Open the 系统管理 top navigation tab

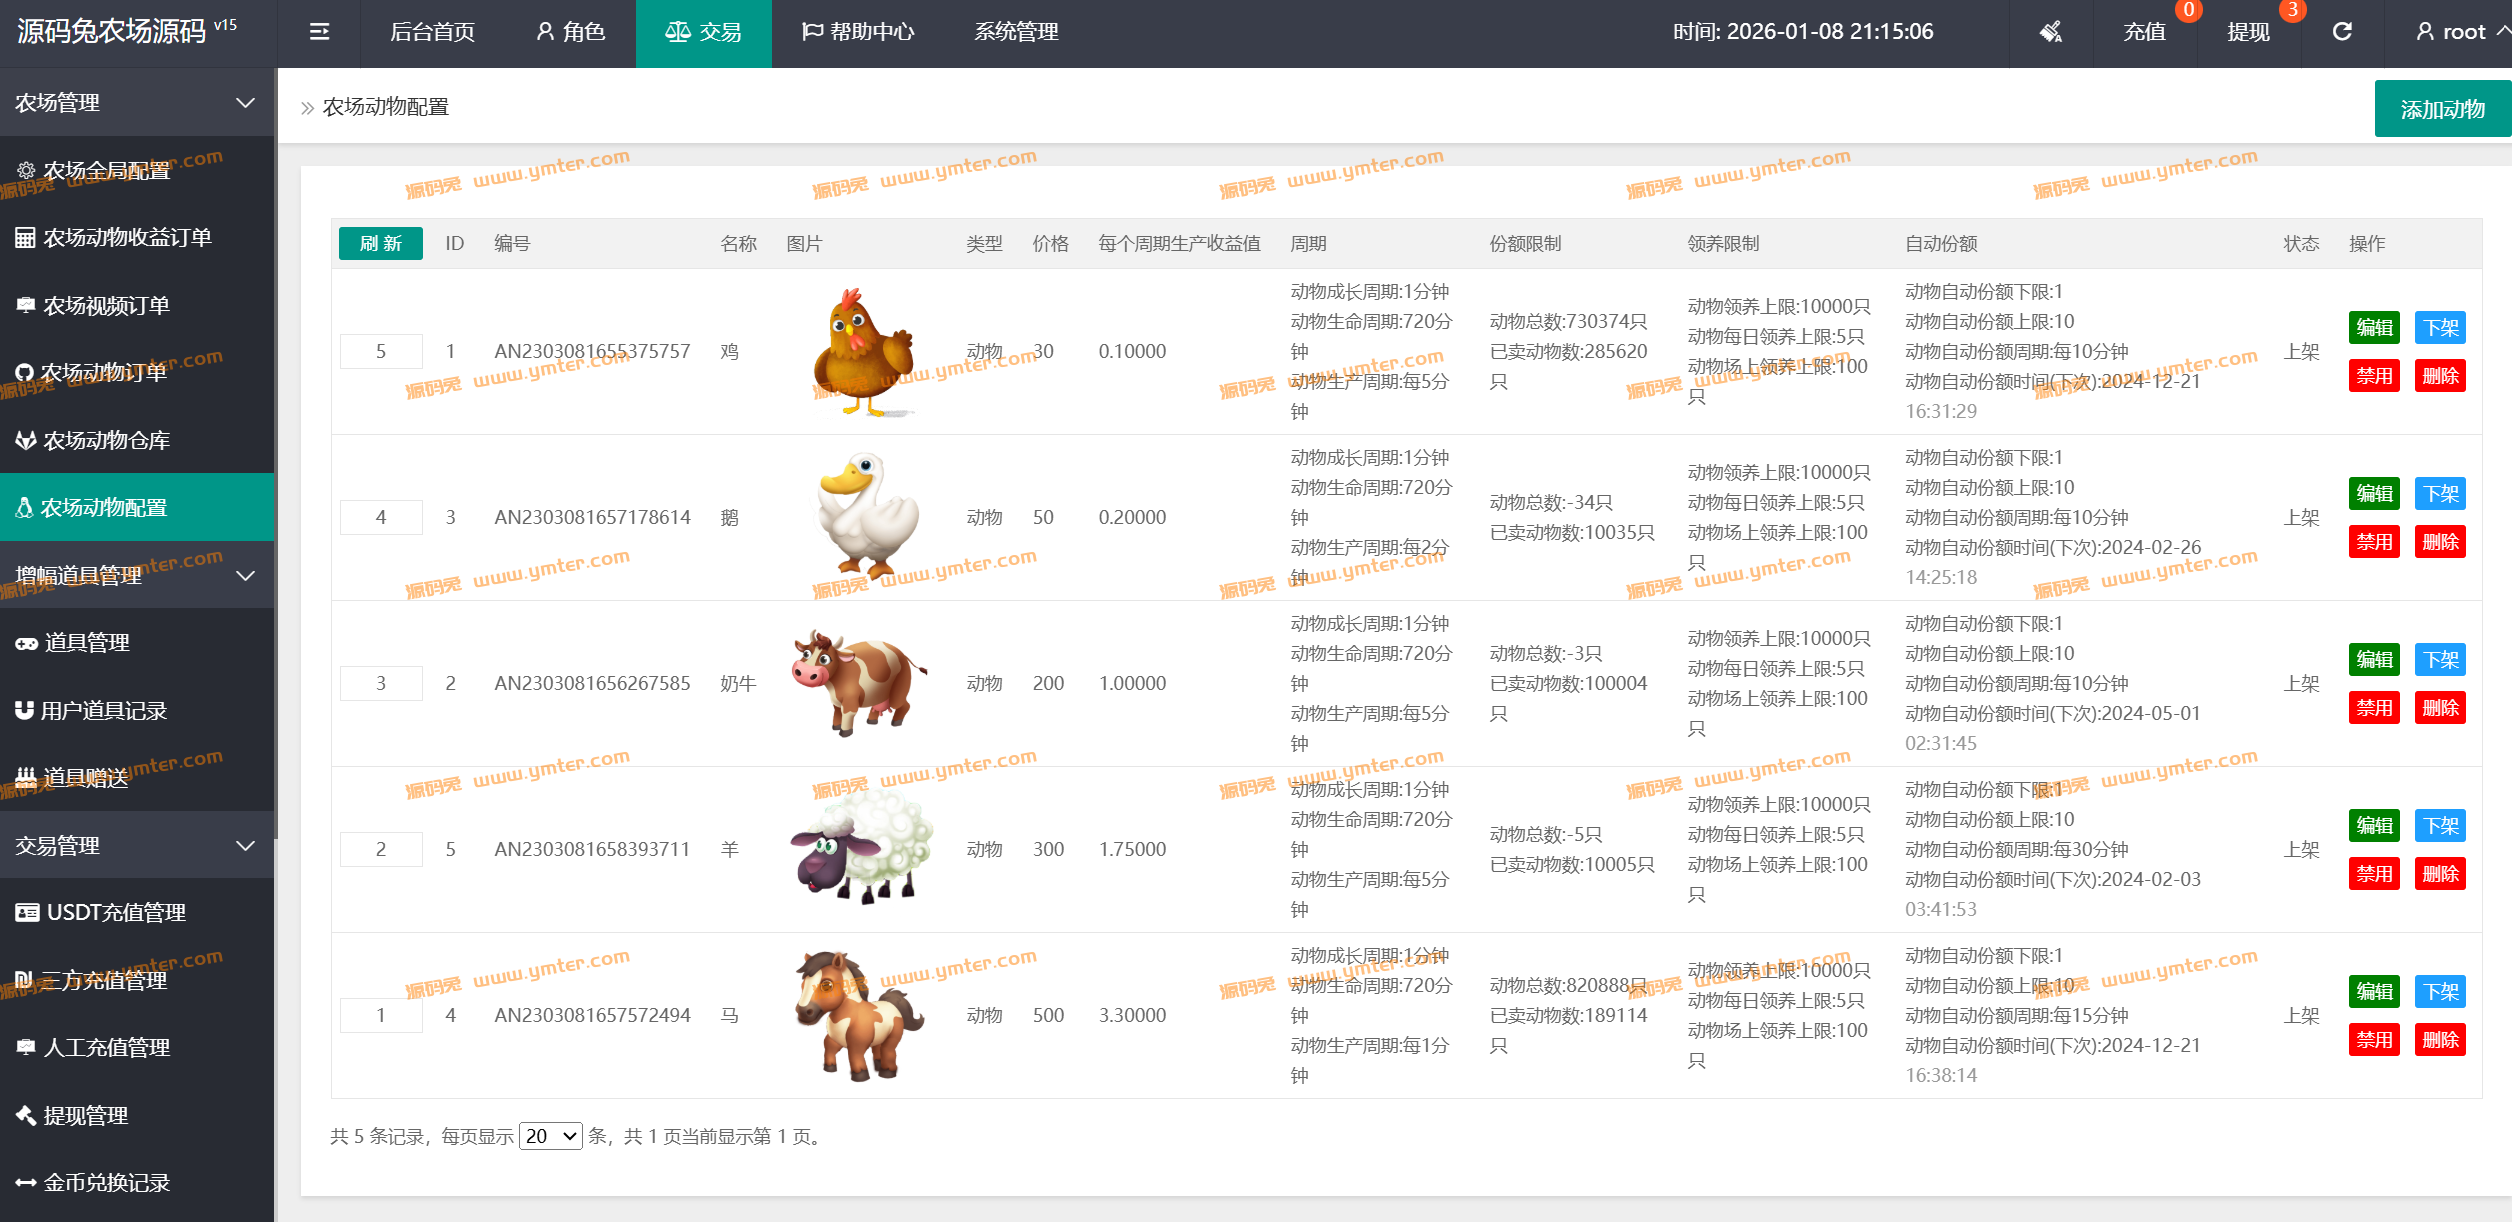coord(1016,32)
